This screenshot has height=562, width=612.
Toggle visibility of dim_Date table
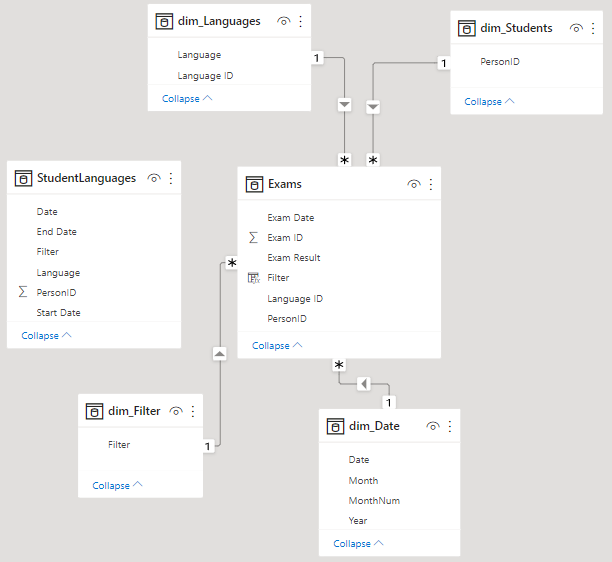coord(433,426)
